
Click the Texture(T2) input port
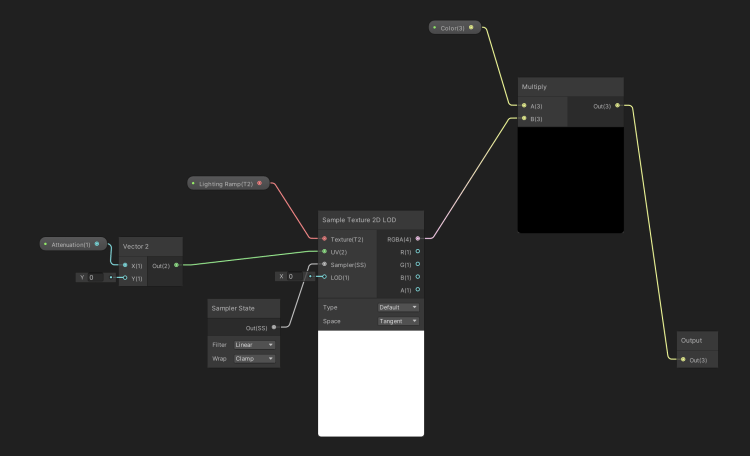[325, 239]
